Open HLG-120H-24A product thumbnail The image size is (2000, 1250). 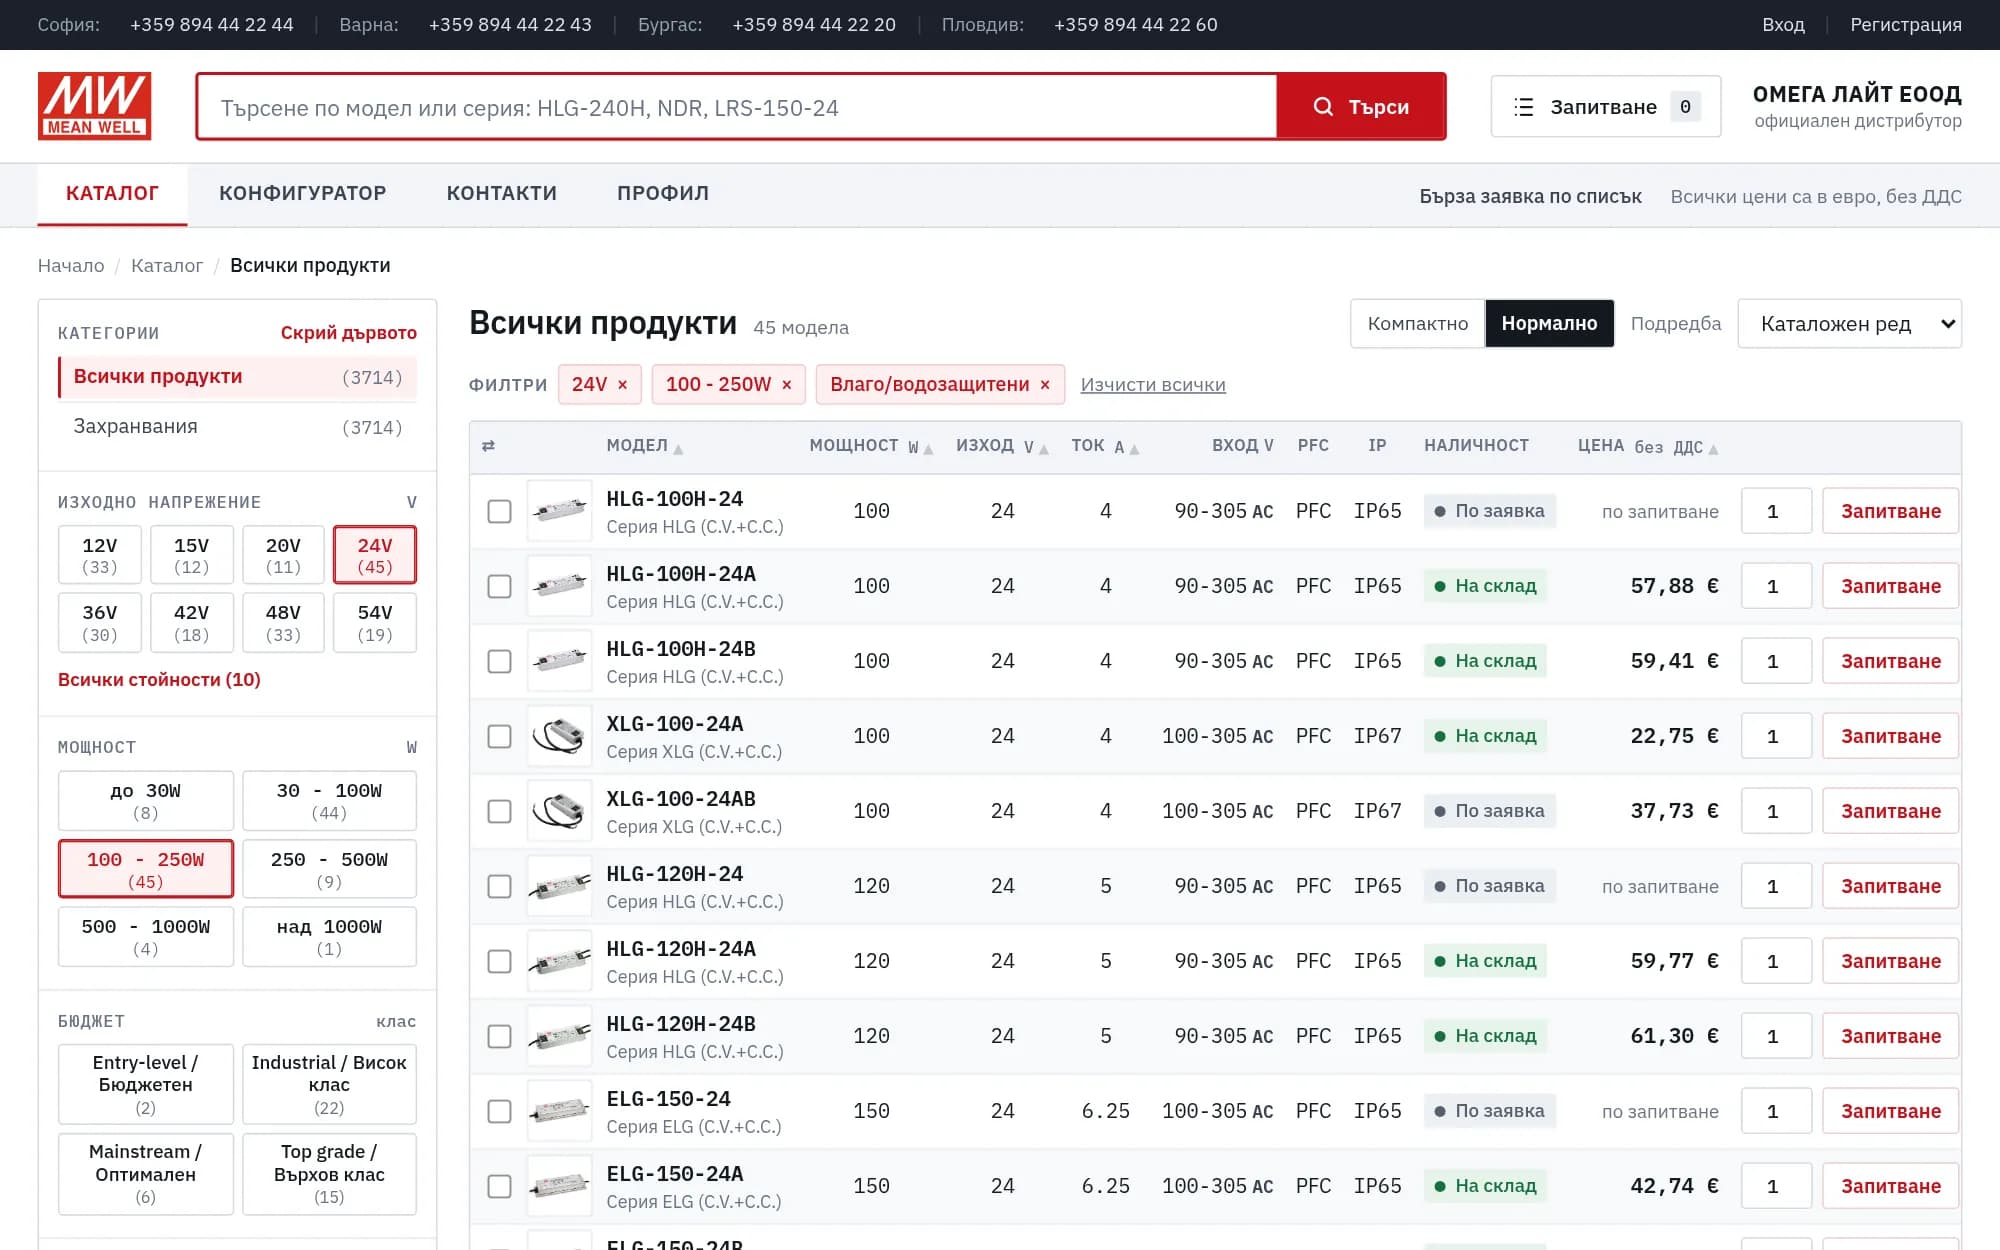[x=559, y=961]
